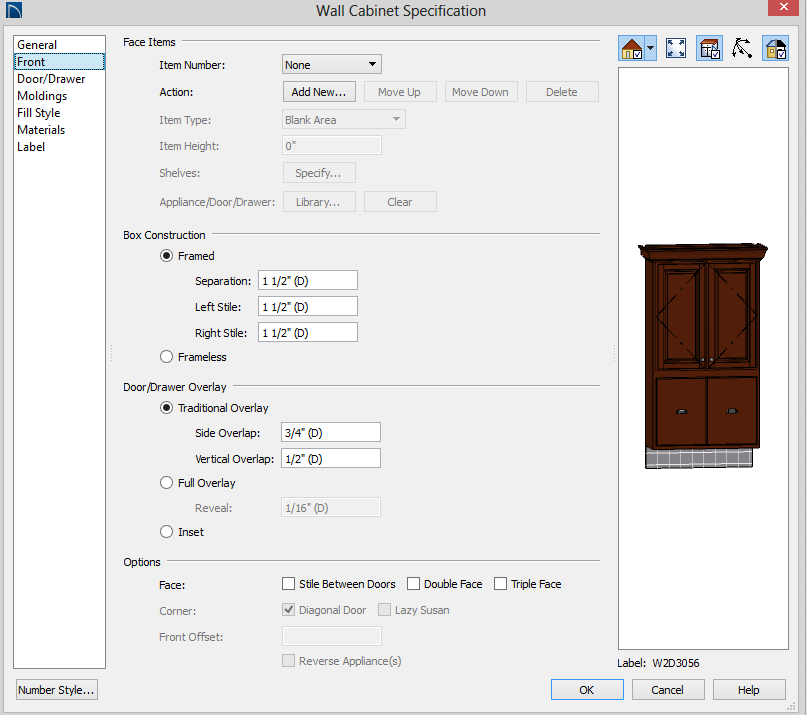Close the Wall Cabinet Specification dialog
This screenshot has height=715, width=807.
(783, 7)
